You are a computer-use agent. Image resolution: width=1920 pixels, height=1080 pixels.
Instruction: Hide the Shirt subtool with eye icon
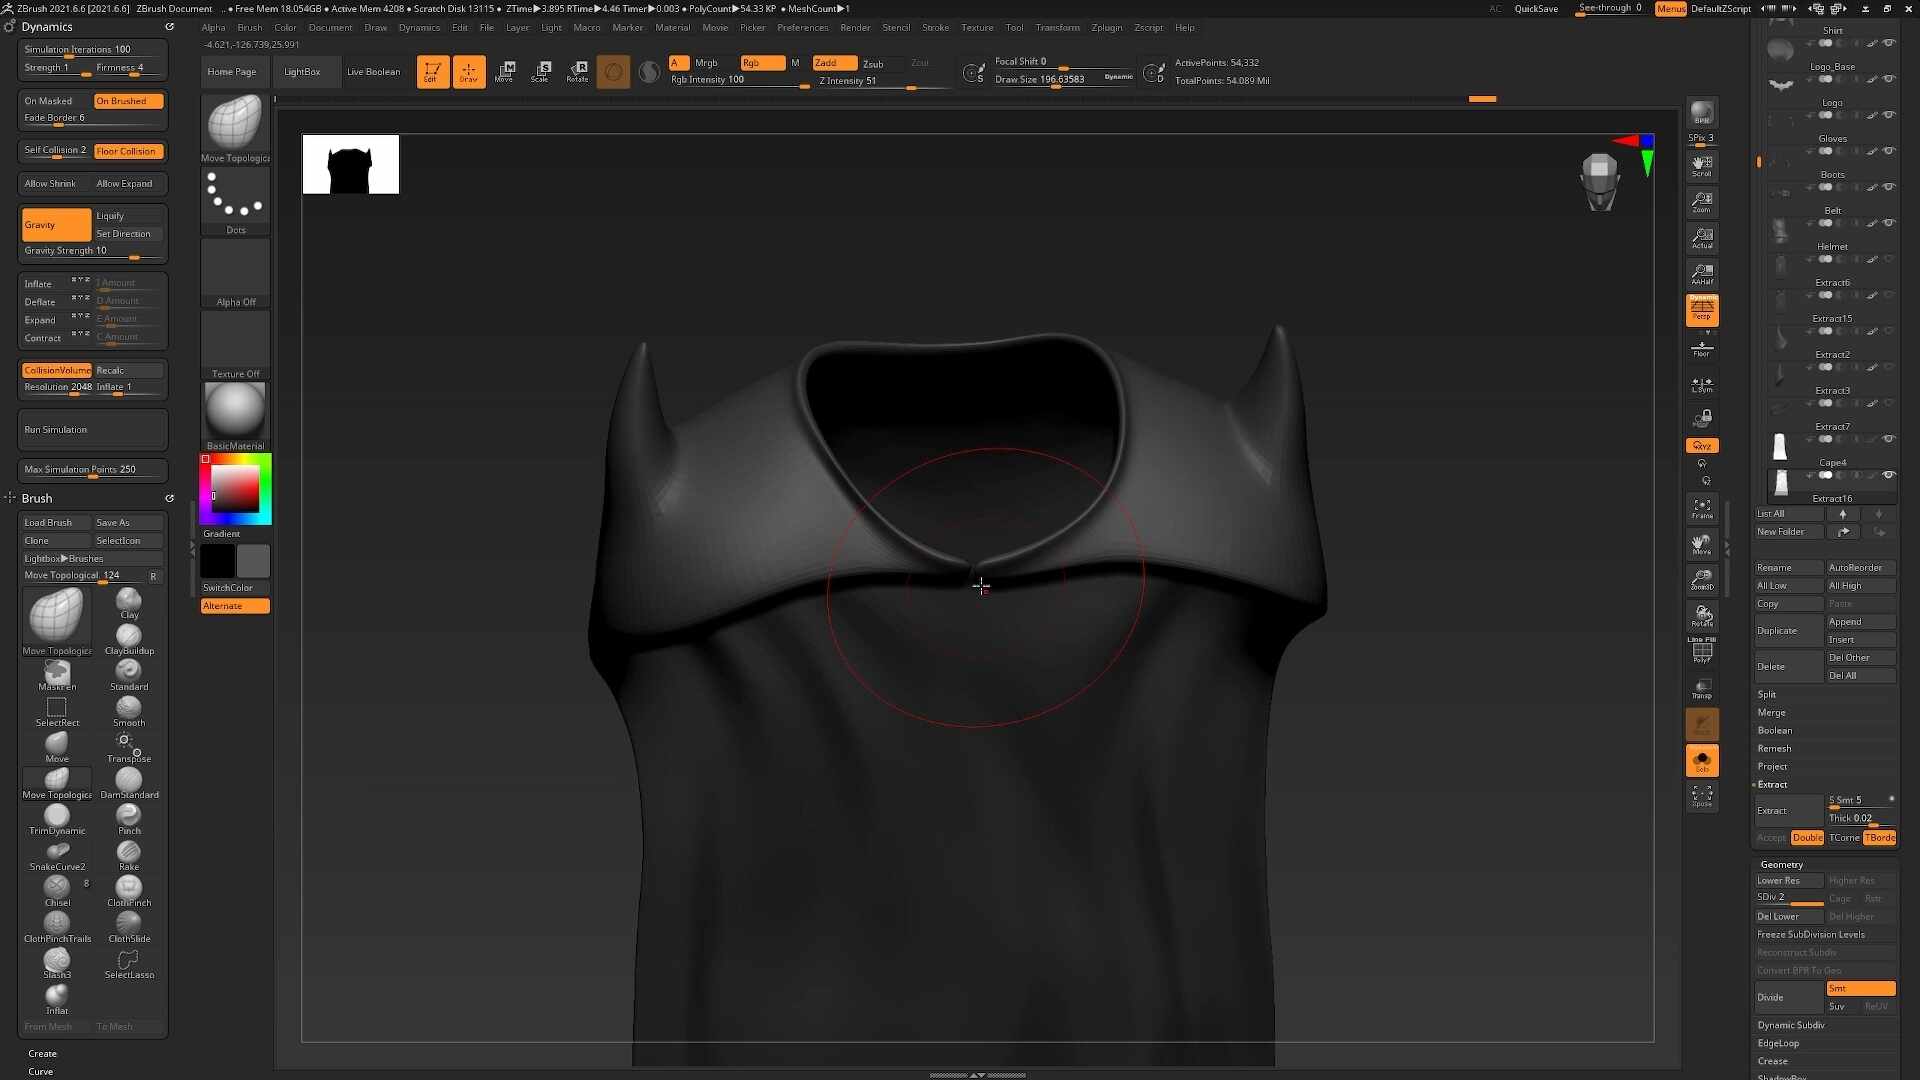pyautogui.click(x=1889, y=43)
